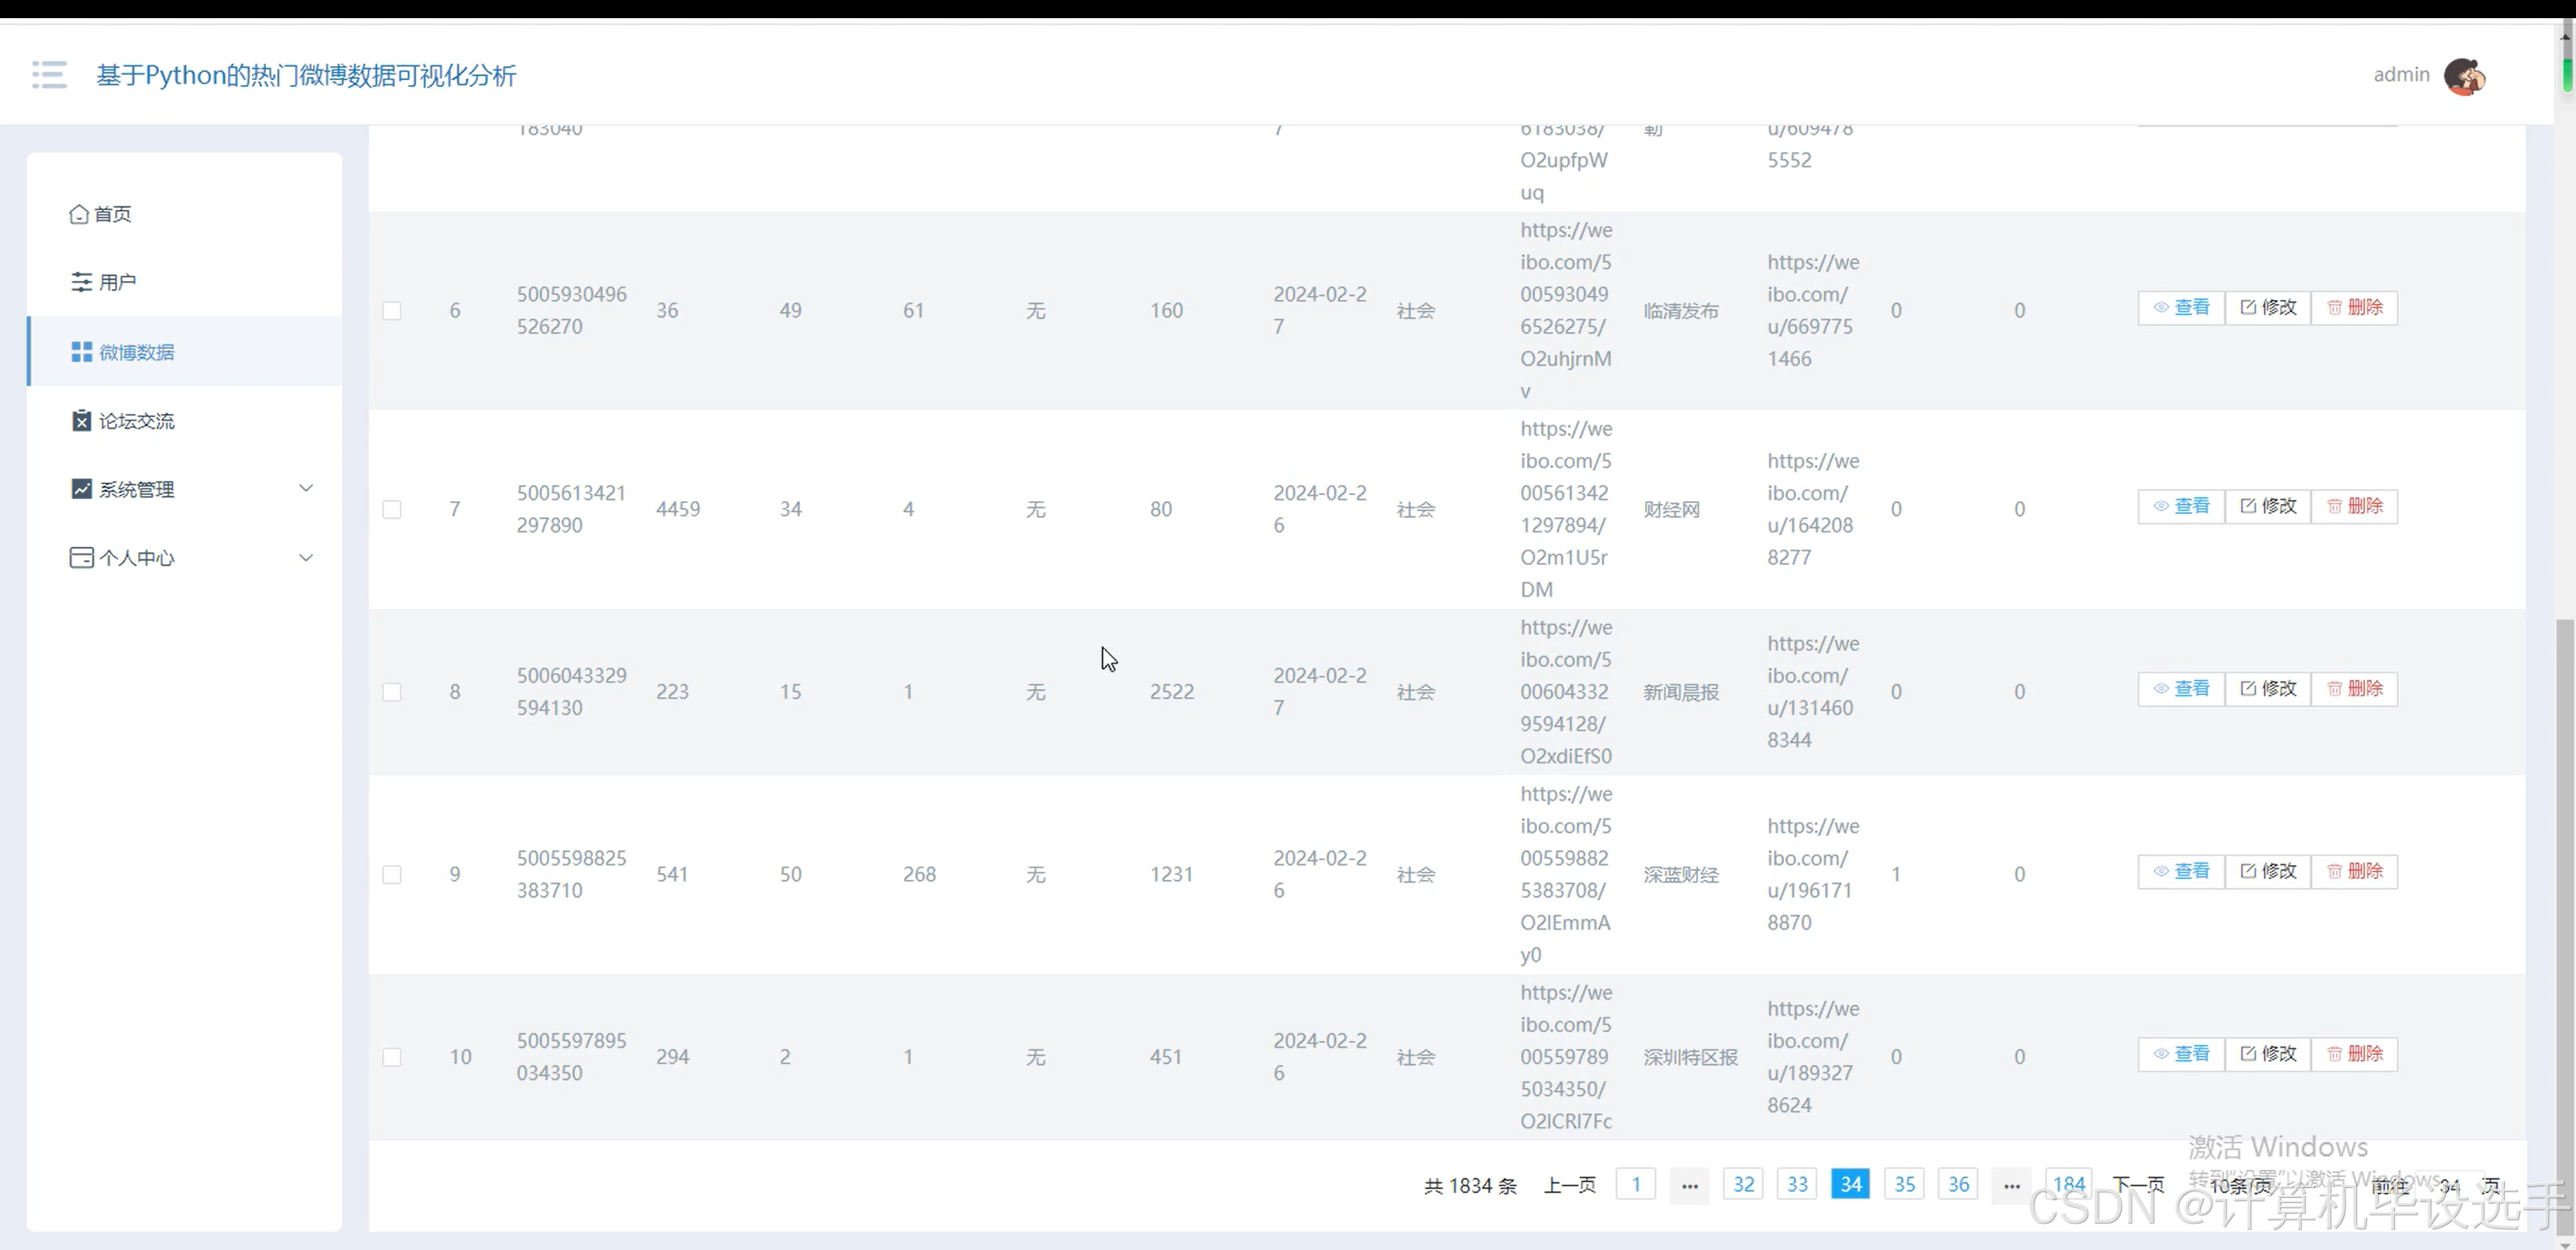2576x1250 pixels.
Task: Click the 论坛交流 clipboard icon
Action: click(81, 421)
